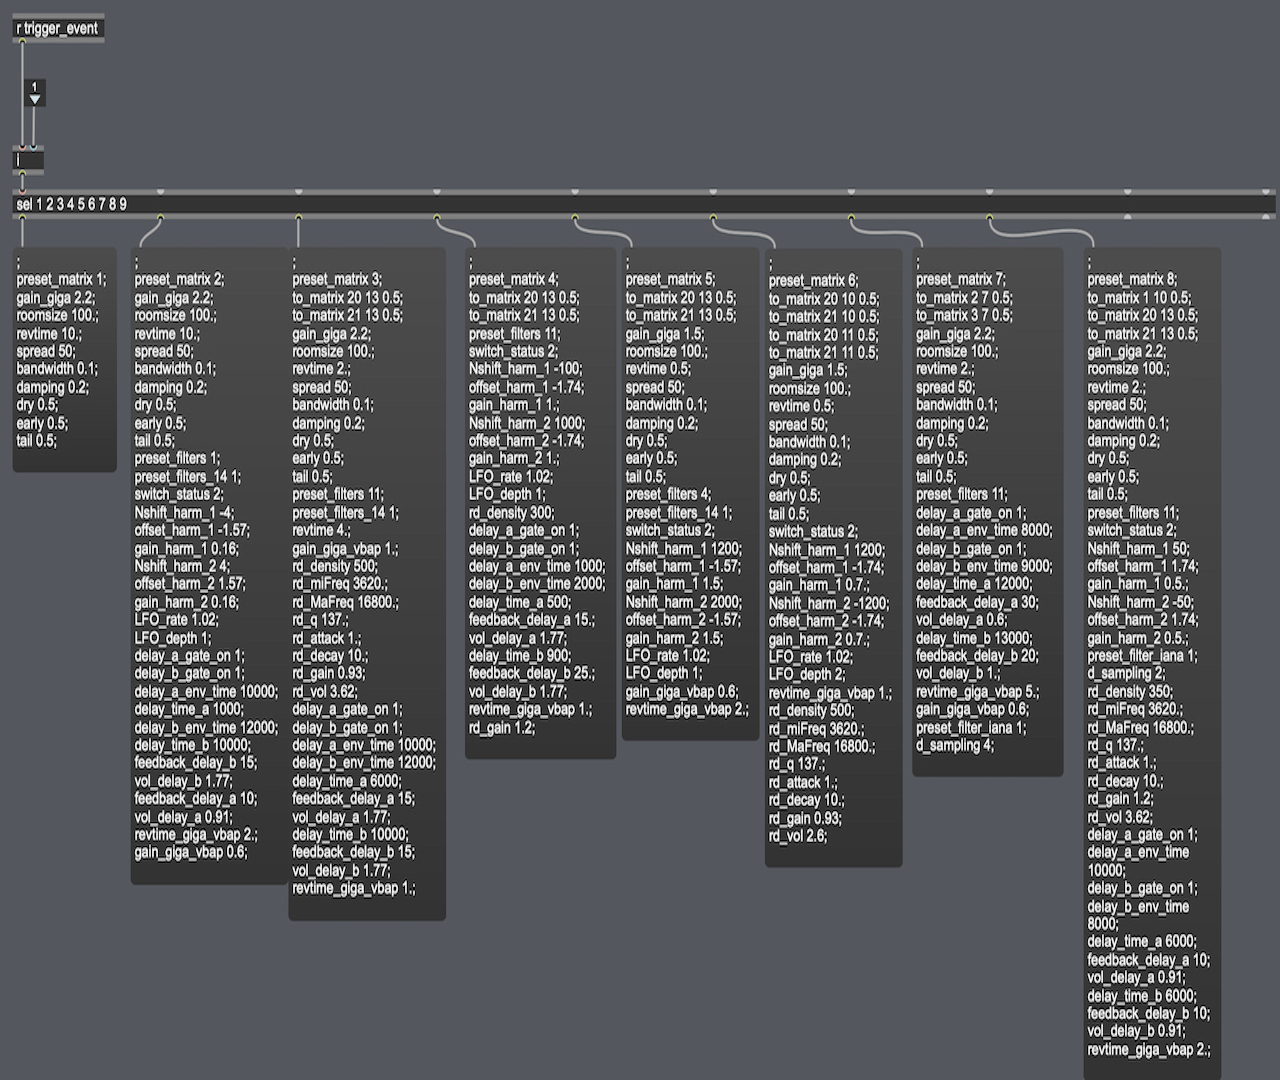1280x1080 pixels.
Task: Click the outlet of r trigger_event
Action: [x=20, y=41]
